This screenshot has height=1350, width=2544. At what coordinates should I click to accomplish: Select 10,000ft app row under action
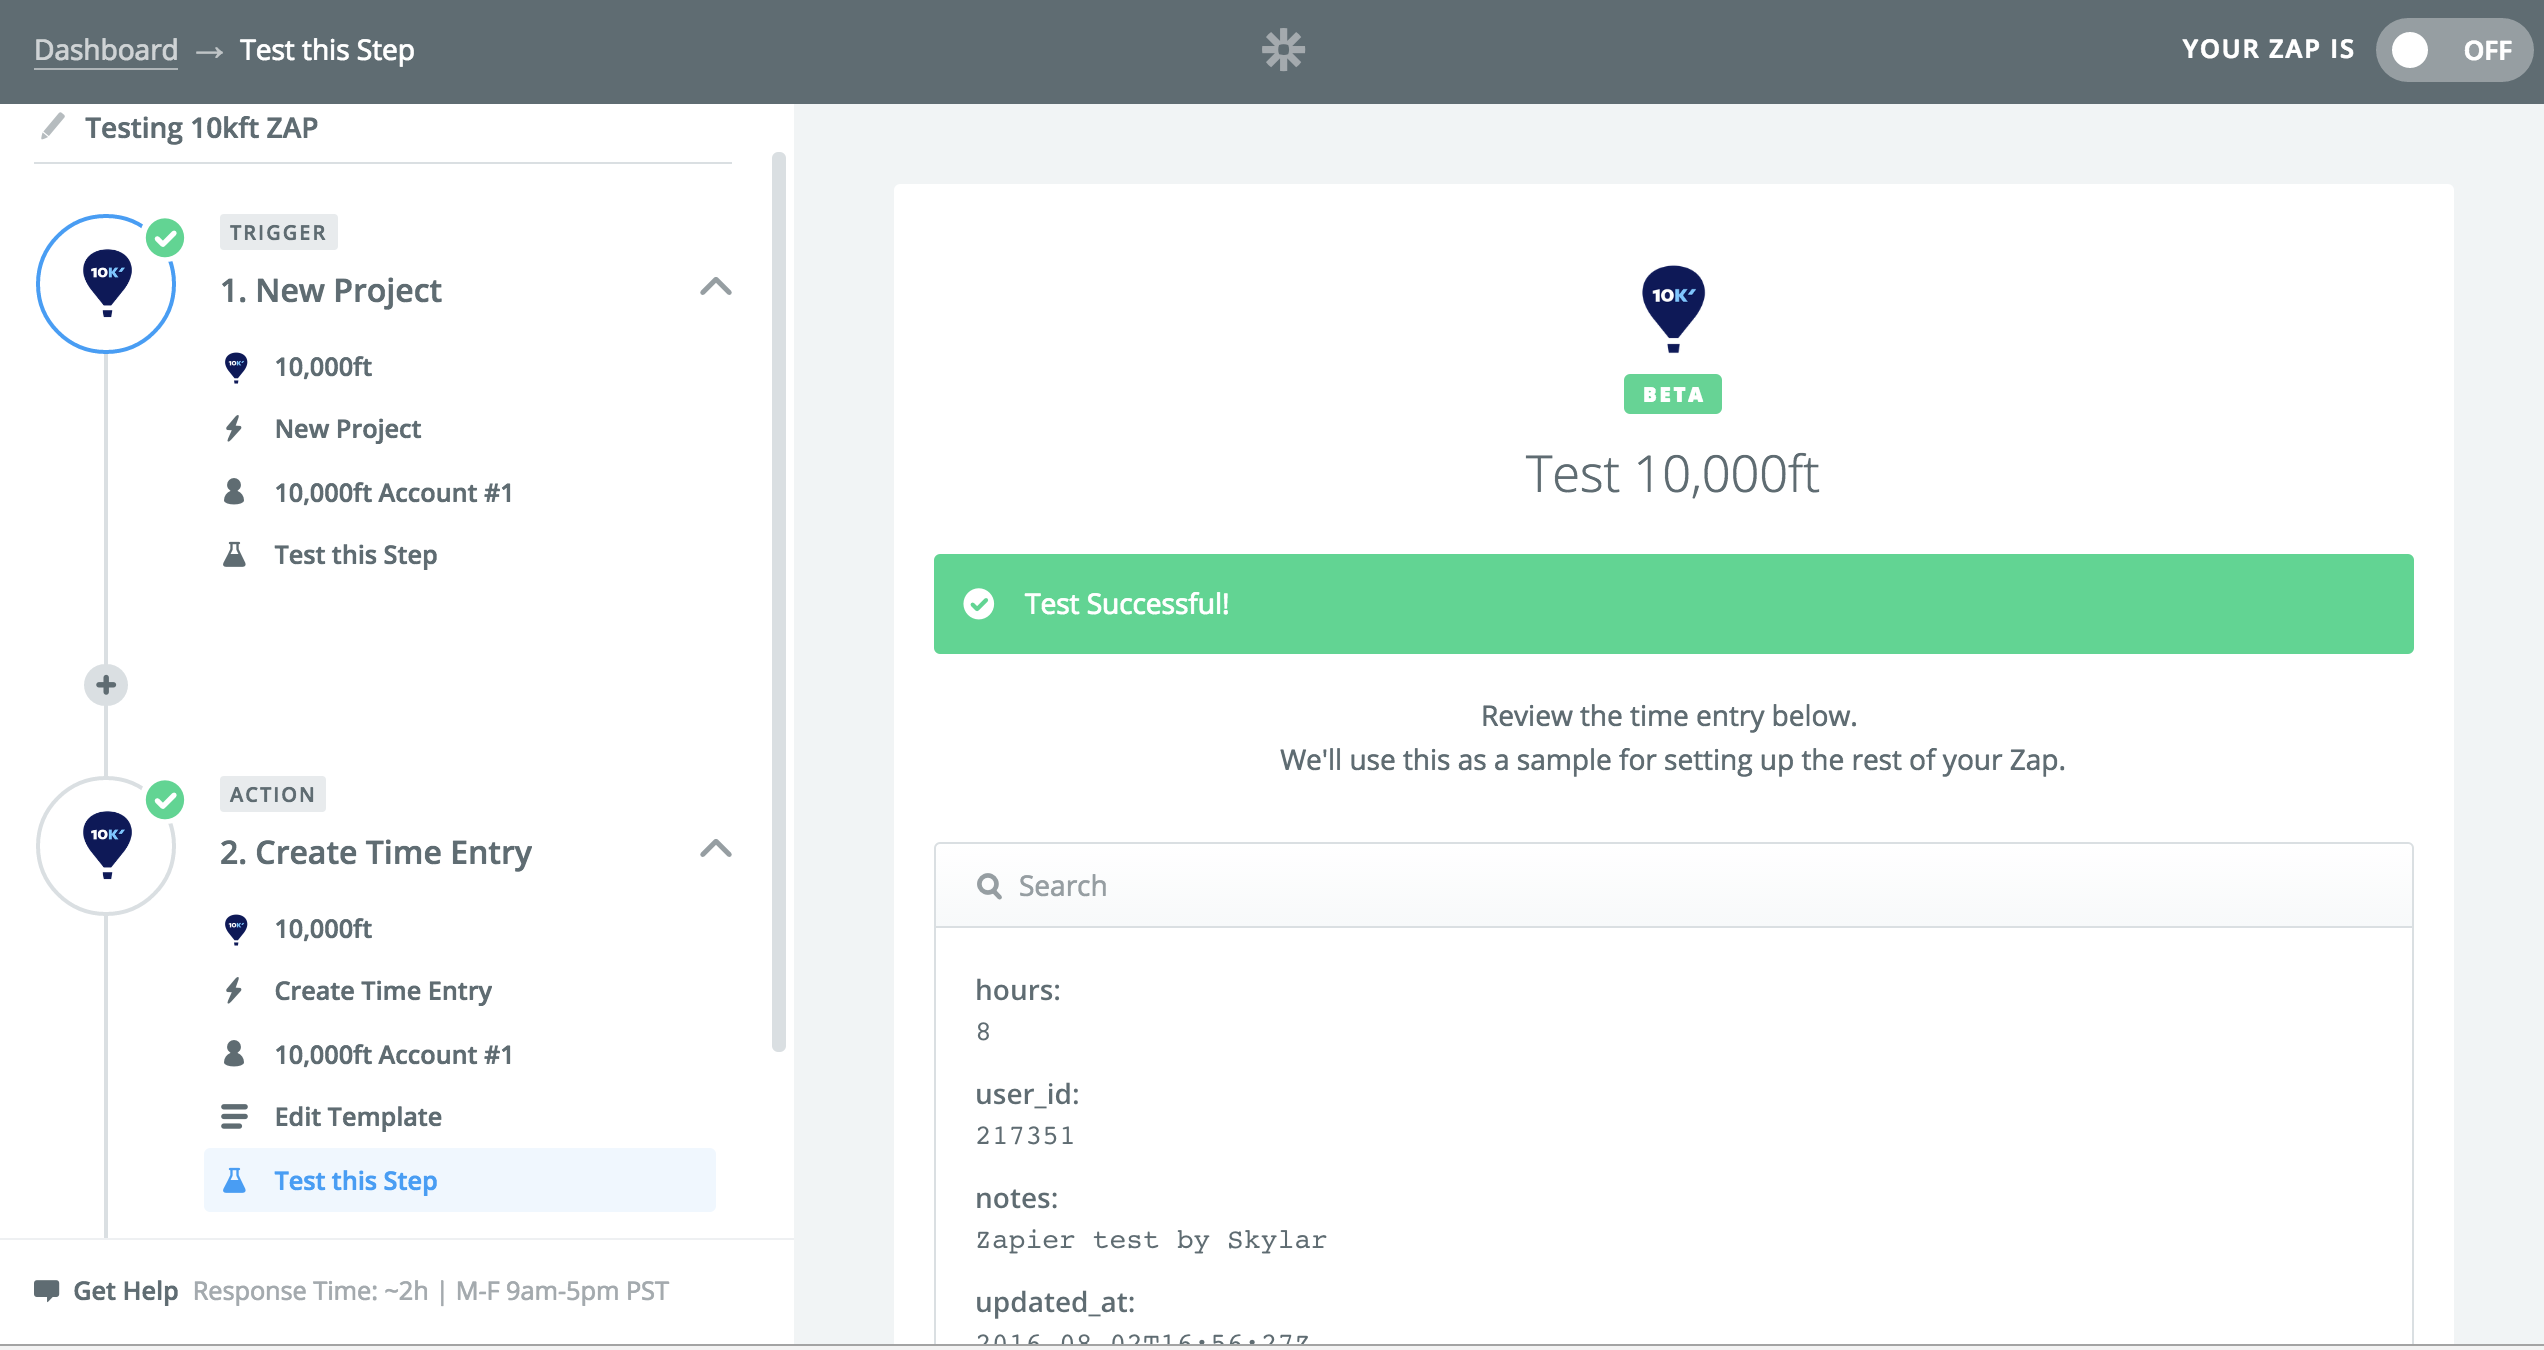pyautogui.click(x=460, y=929)
